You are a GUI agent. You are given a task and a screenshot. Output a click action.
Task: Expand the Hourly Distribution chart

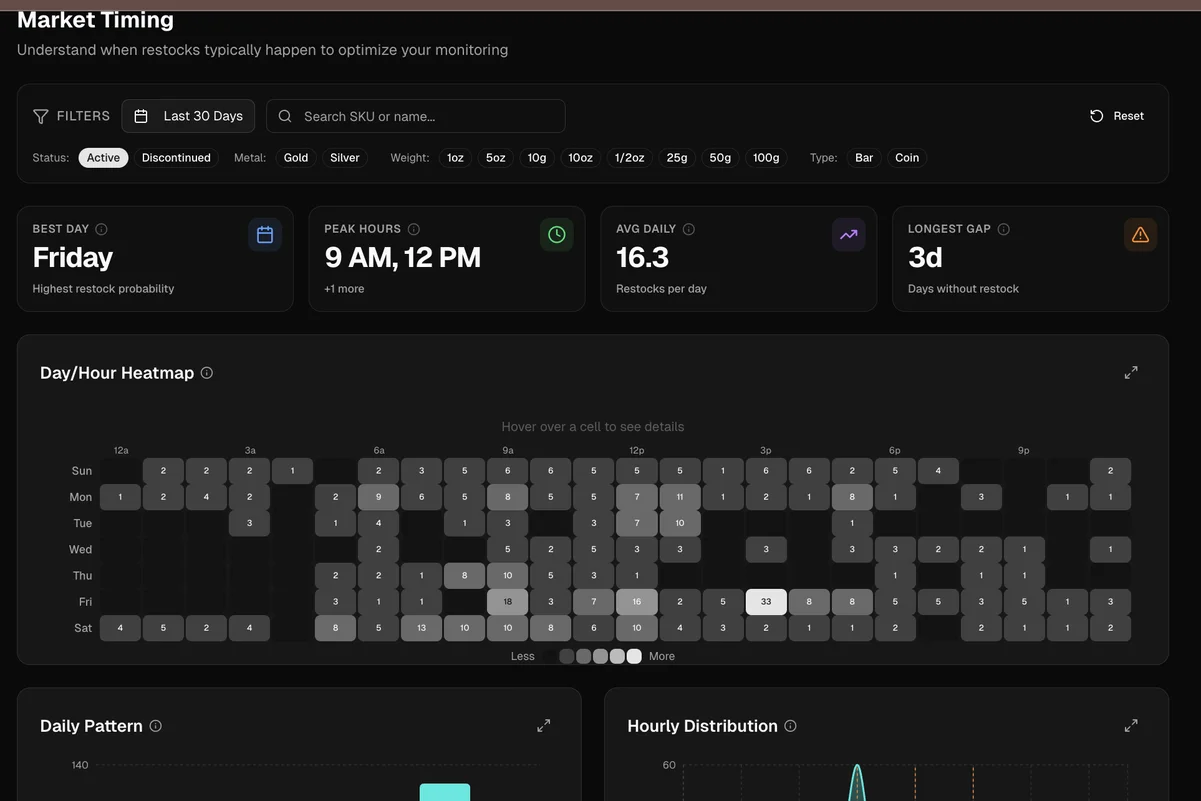pyautogui.click(x=1131, y=726)
